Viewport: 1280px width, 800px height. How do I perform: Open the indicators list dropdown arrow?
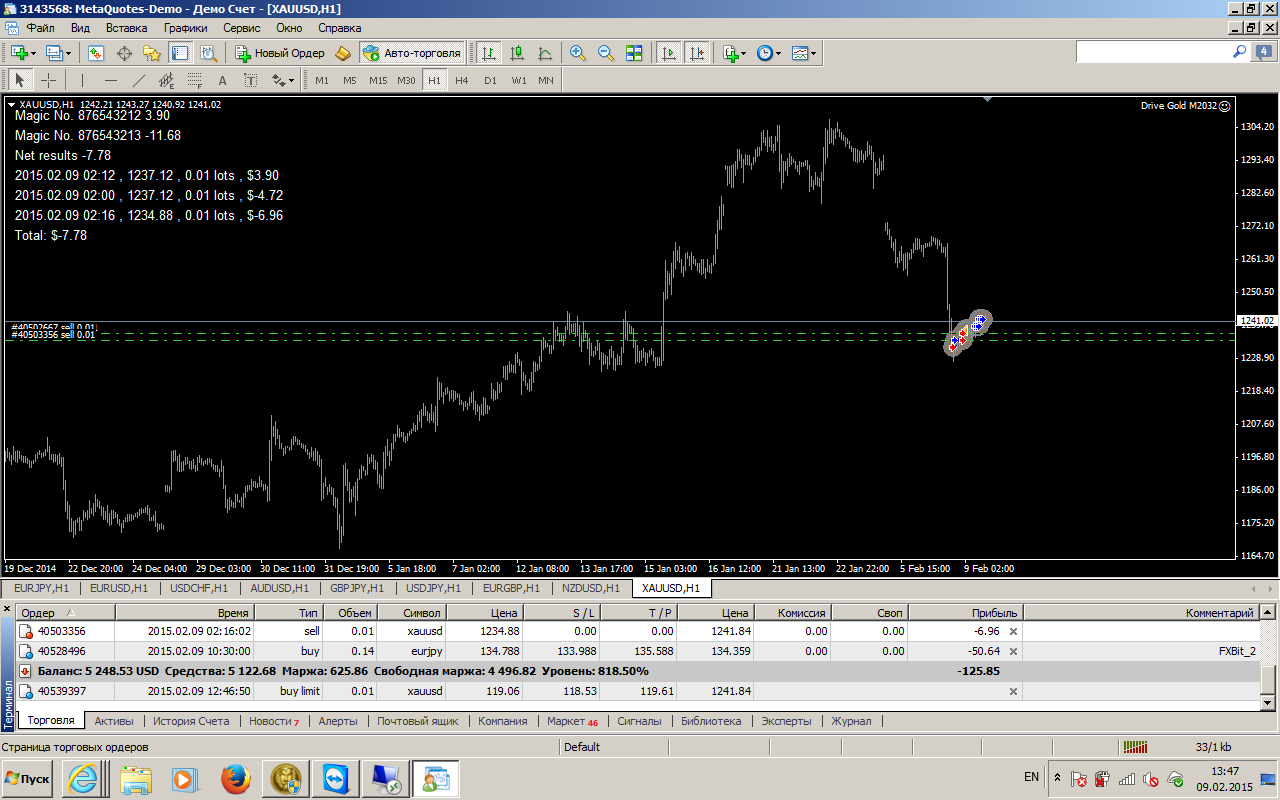pos(743,53)
